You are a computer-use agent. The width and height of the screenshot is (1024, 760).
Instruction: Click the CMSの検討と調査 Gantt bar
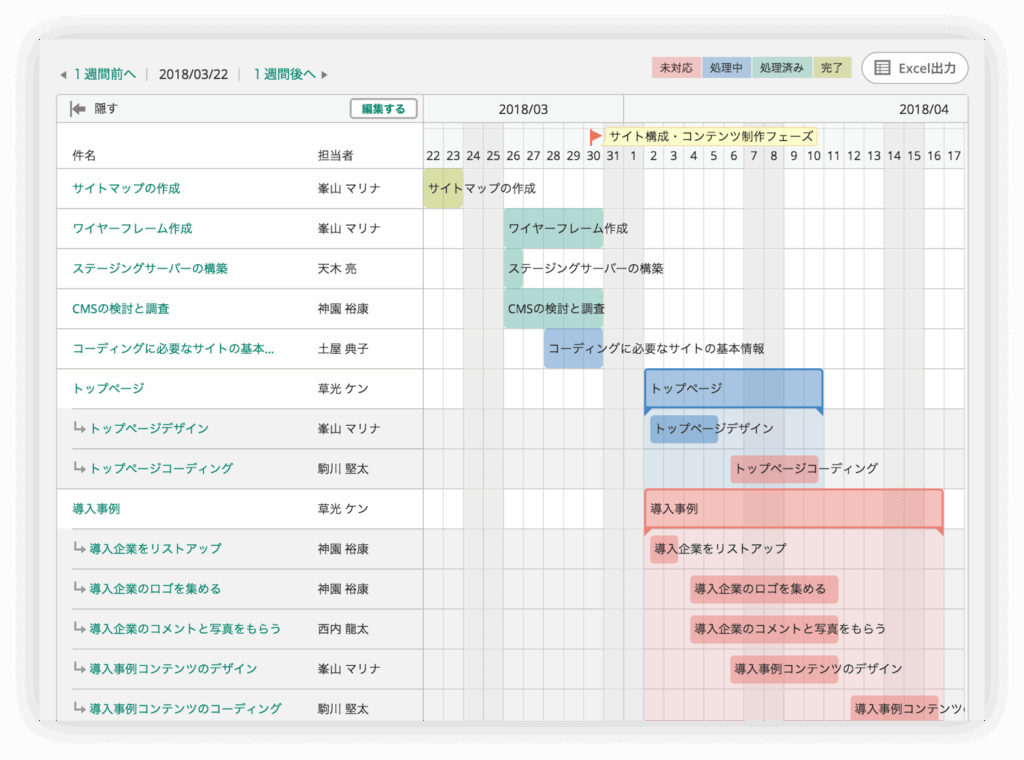click(x=553, y=308)
